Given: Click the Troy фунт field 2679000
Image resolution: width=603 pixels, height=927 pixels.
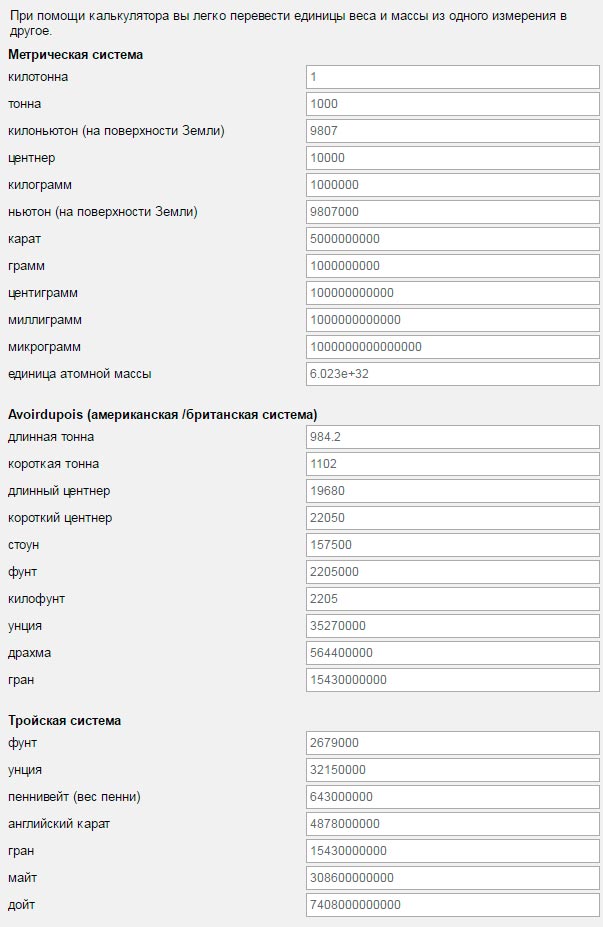Looking at the screenshot, I should point(453,743).
